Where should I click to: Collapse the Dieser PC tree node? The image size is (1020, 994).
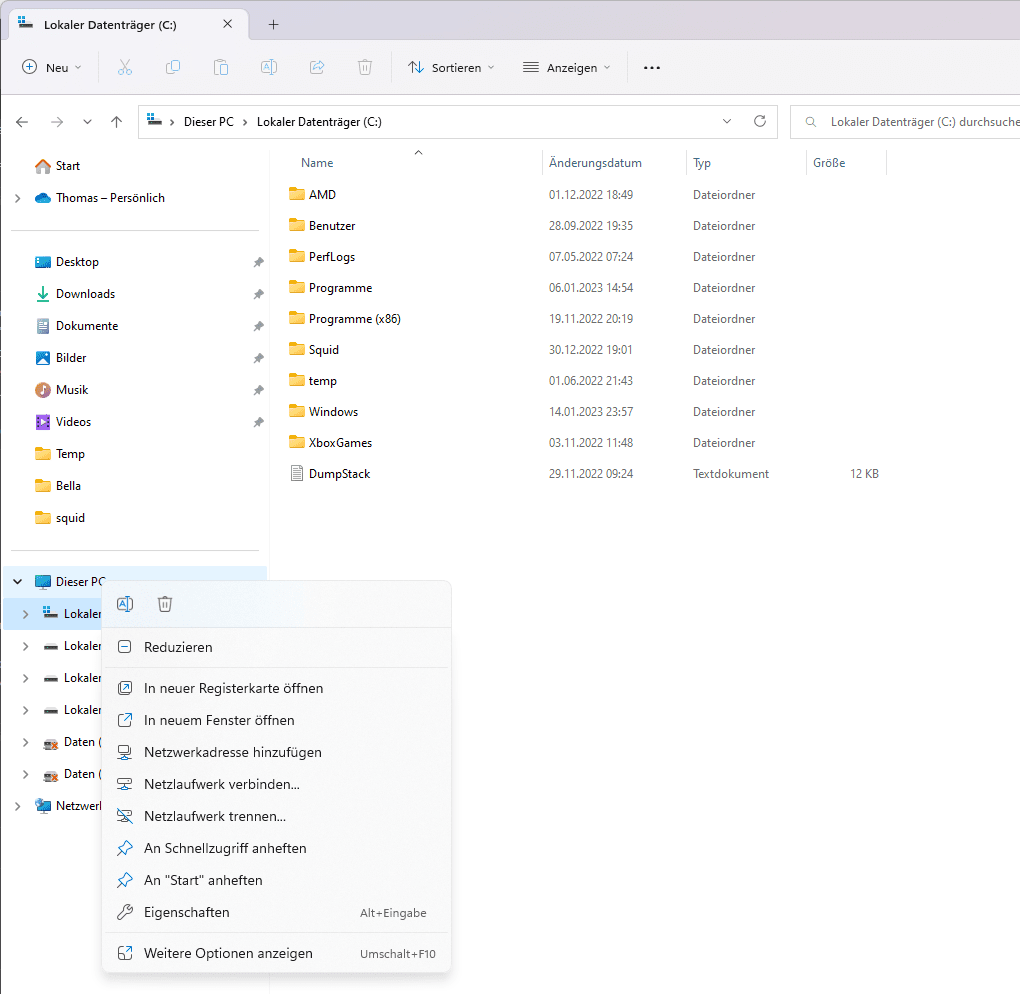coord(18,582)
